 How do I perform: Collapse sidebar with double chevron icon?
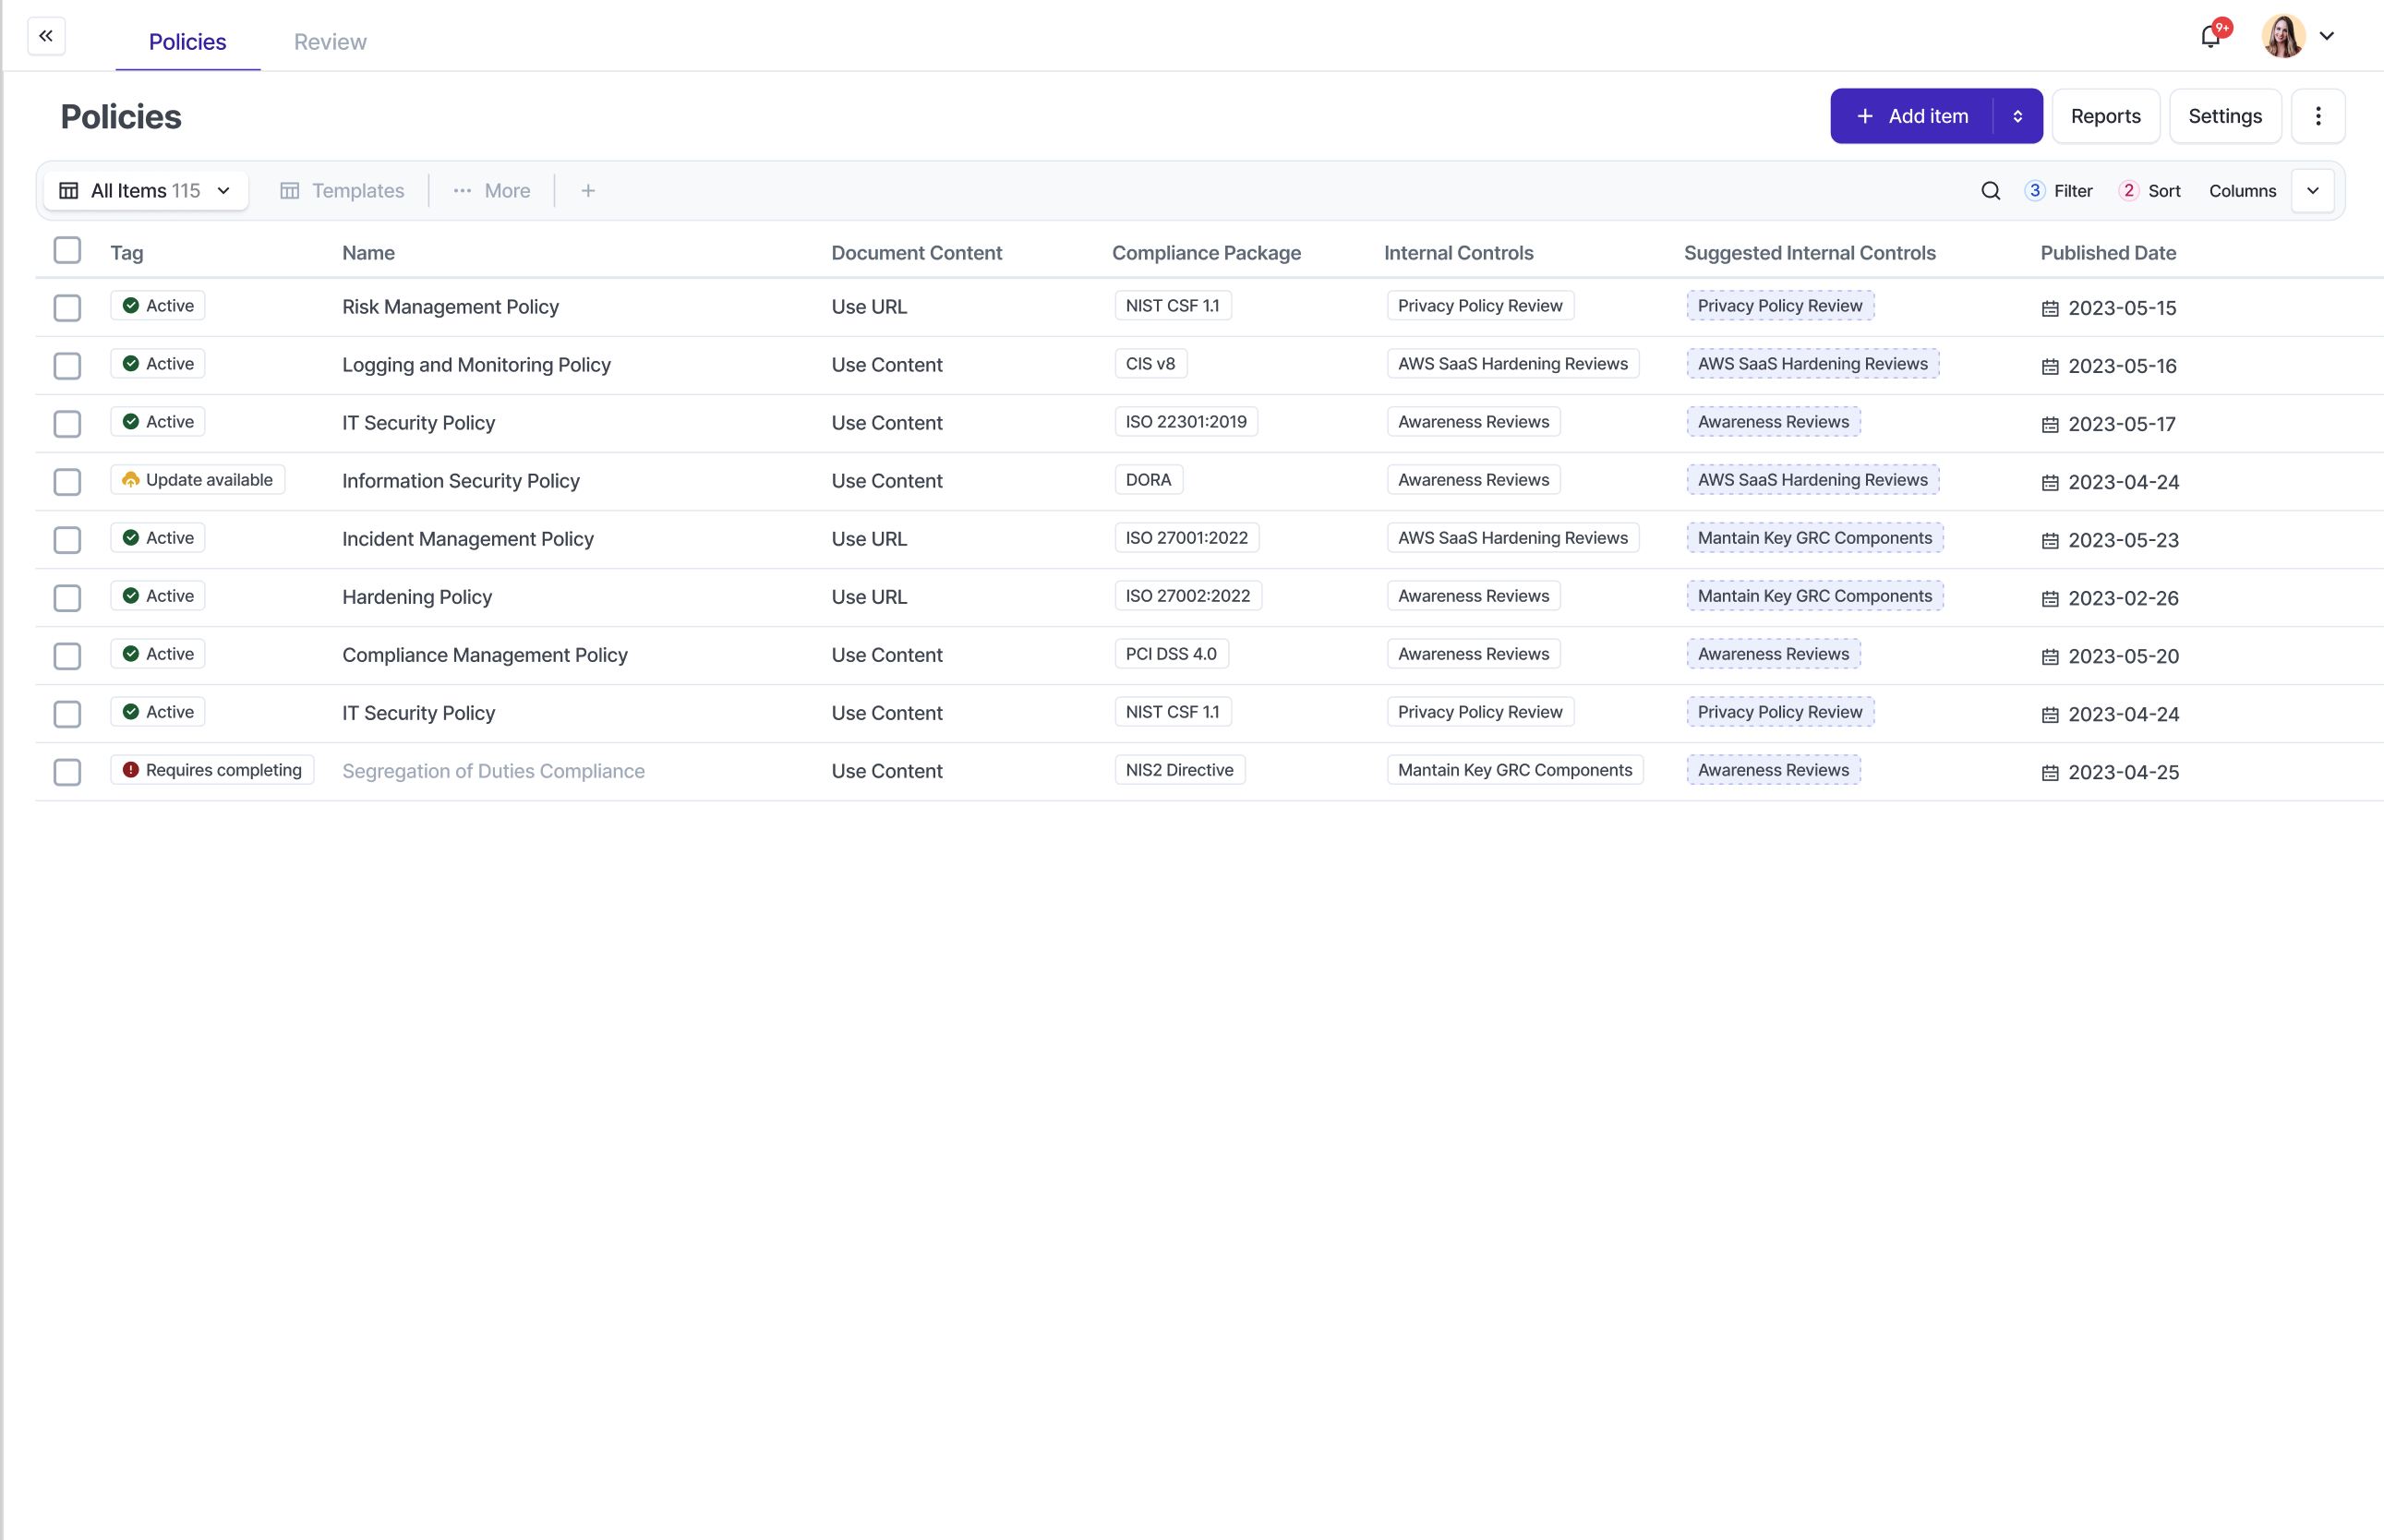coord(46,36)
